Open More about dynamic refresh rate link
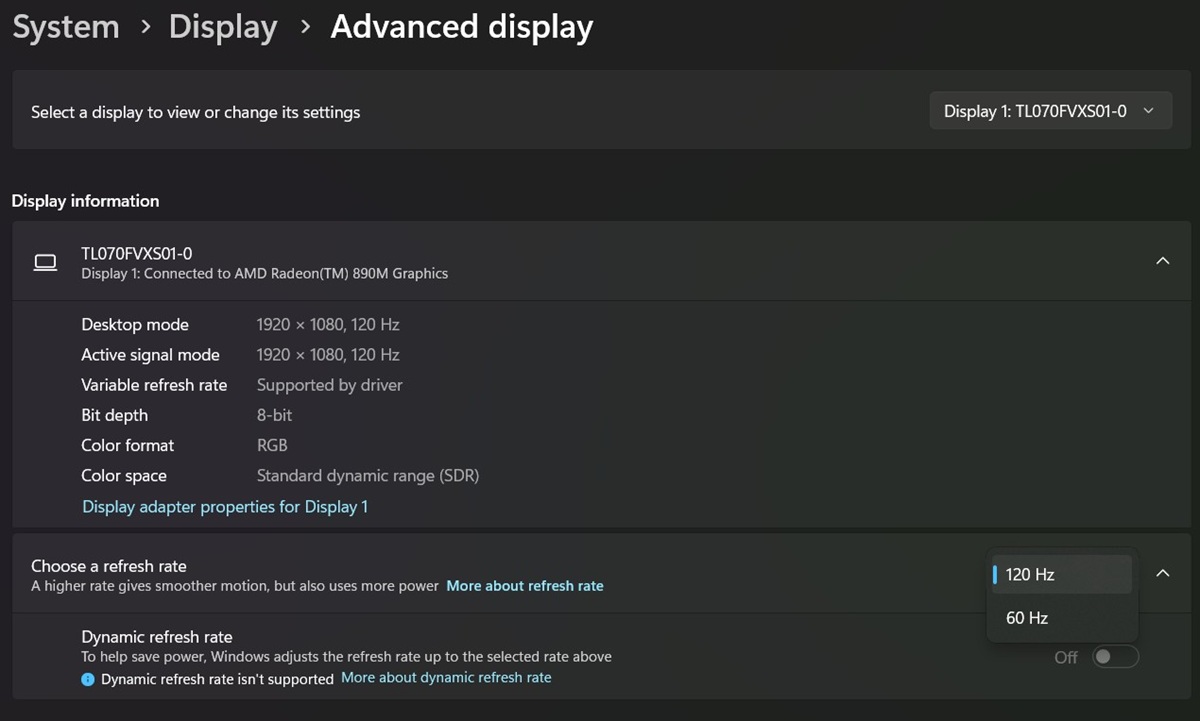 pyautogui.click(x=446, y=678)
